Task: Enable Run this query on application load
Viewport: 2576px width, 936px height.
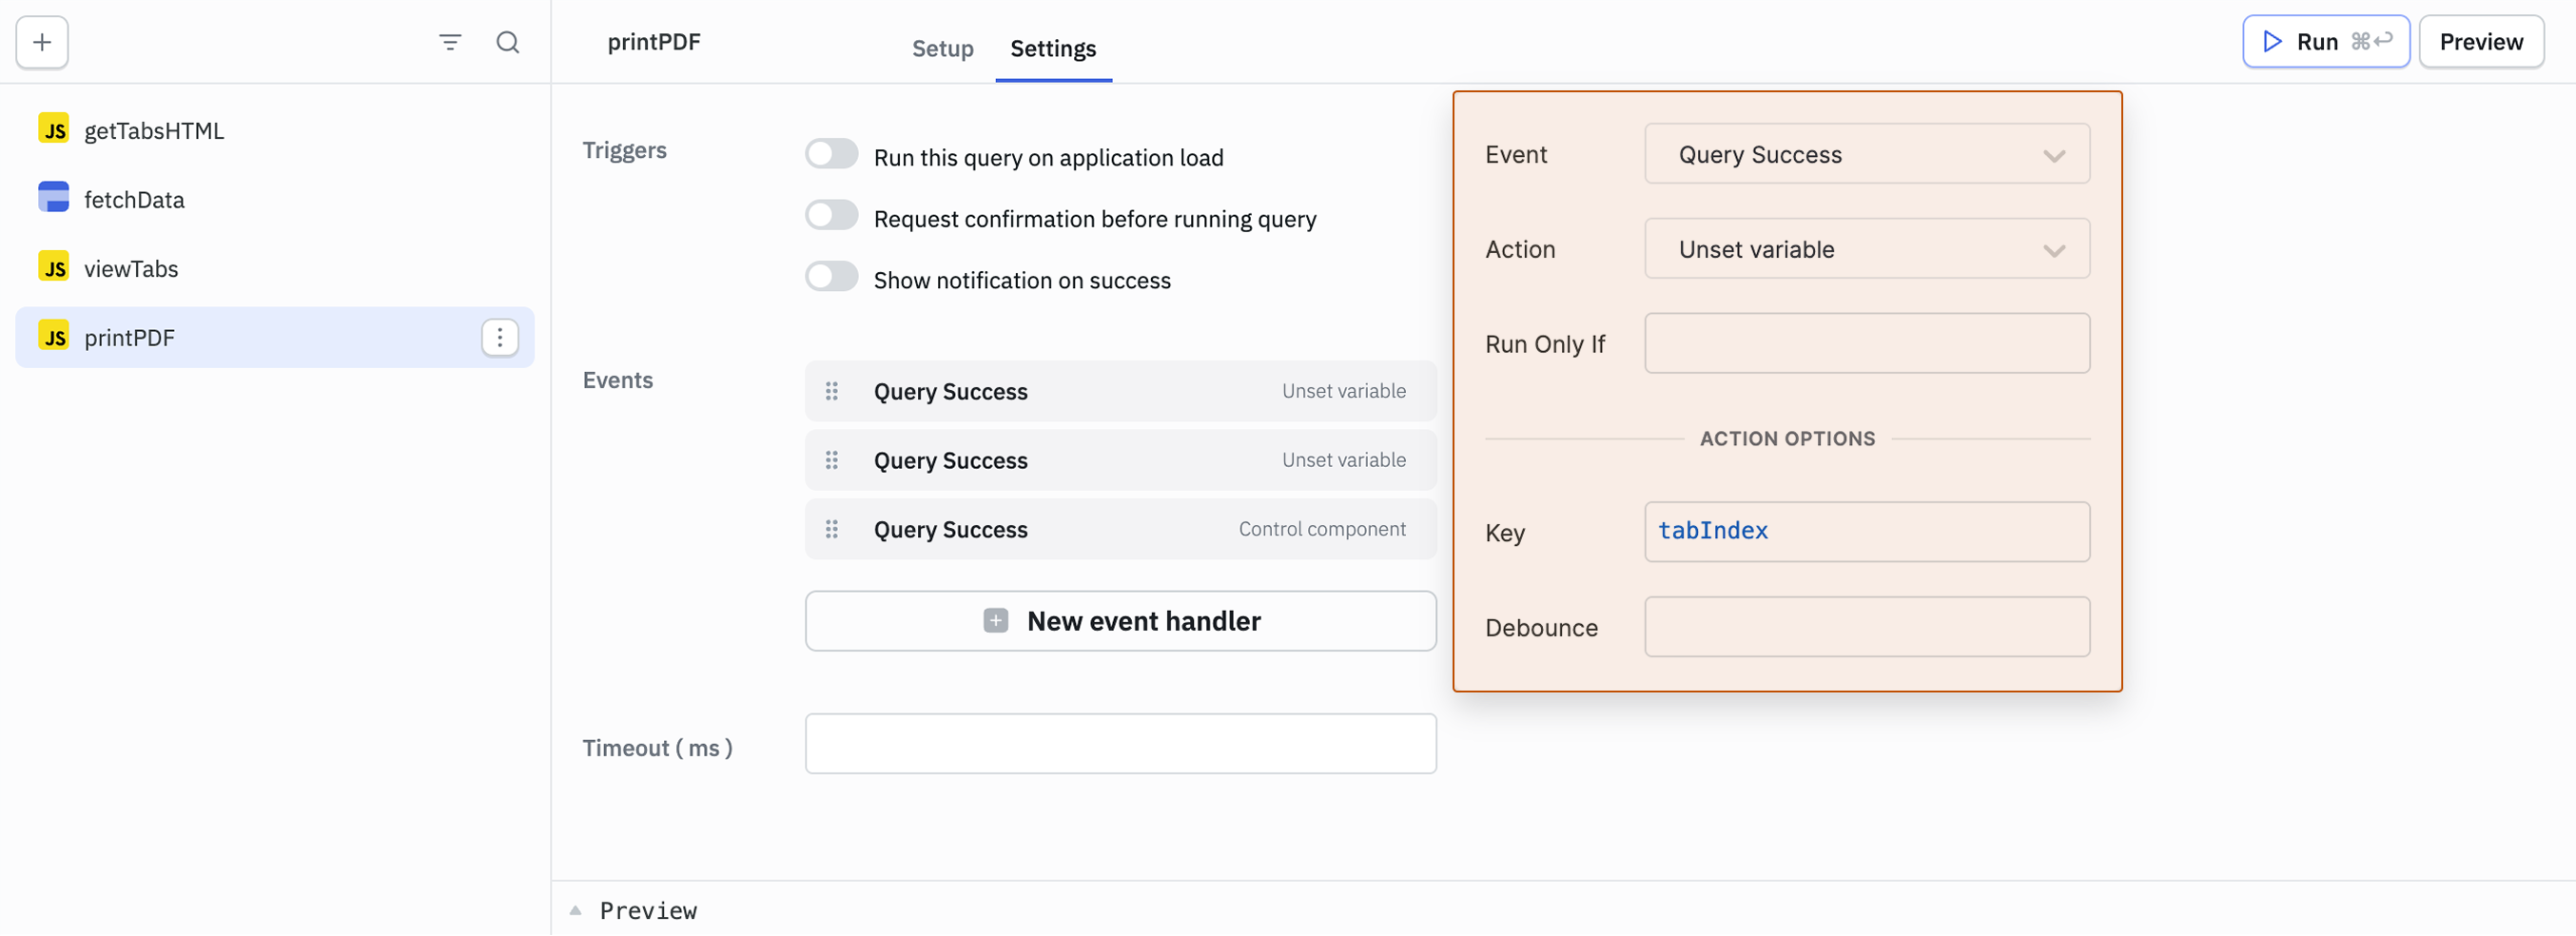Action: (x=831, y=155)
